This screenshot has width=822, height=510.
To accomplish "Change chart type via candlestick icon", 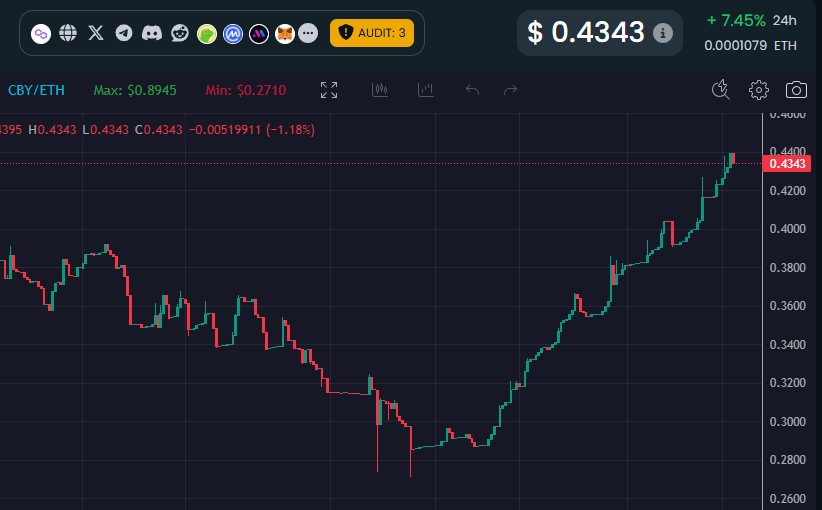I will (x=380, y=90).
